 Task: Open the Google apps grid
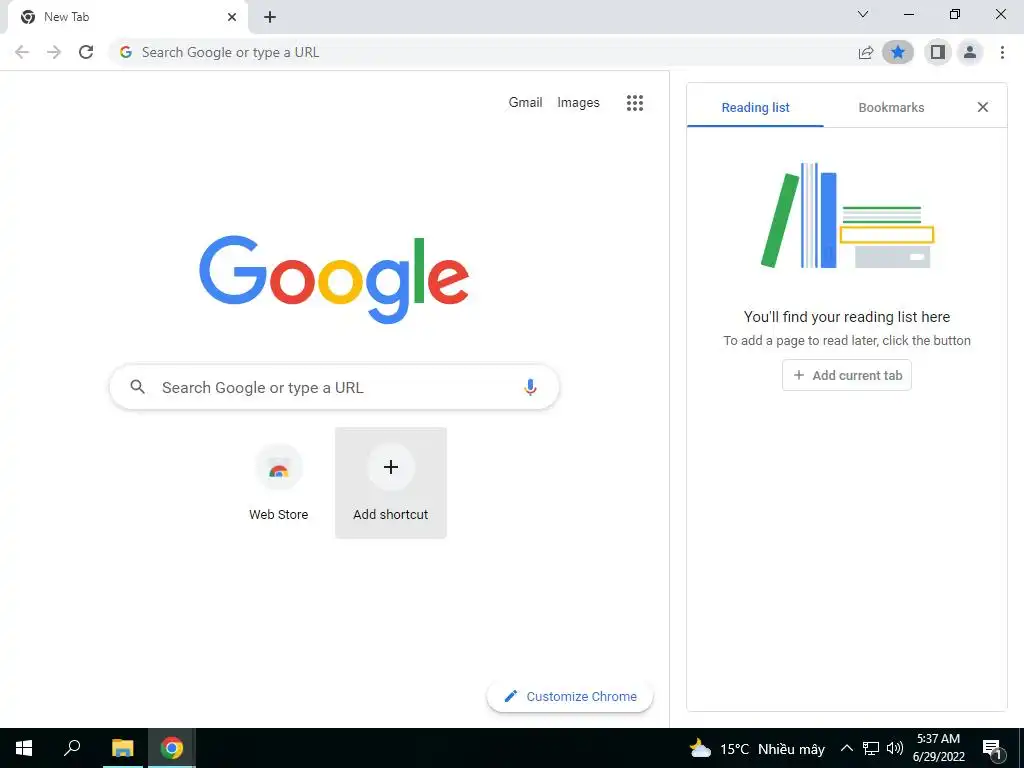(x=635, y=103)
